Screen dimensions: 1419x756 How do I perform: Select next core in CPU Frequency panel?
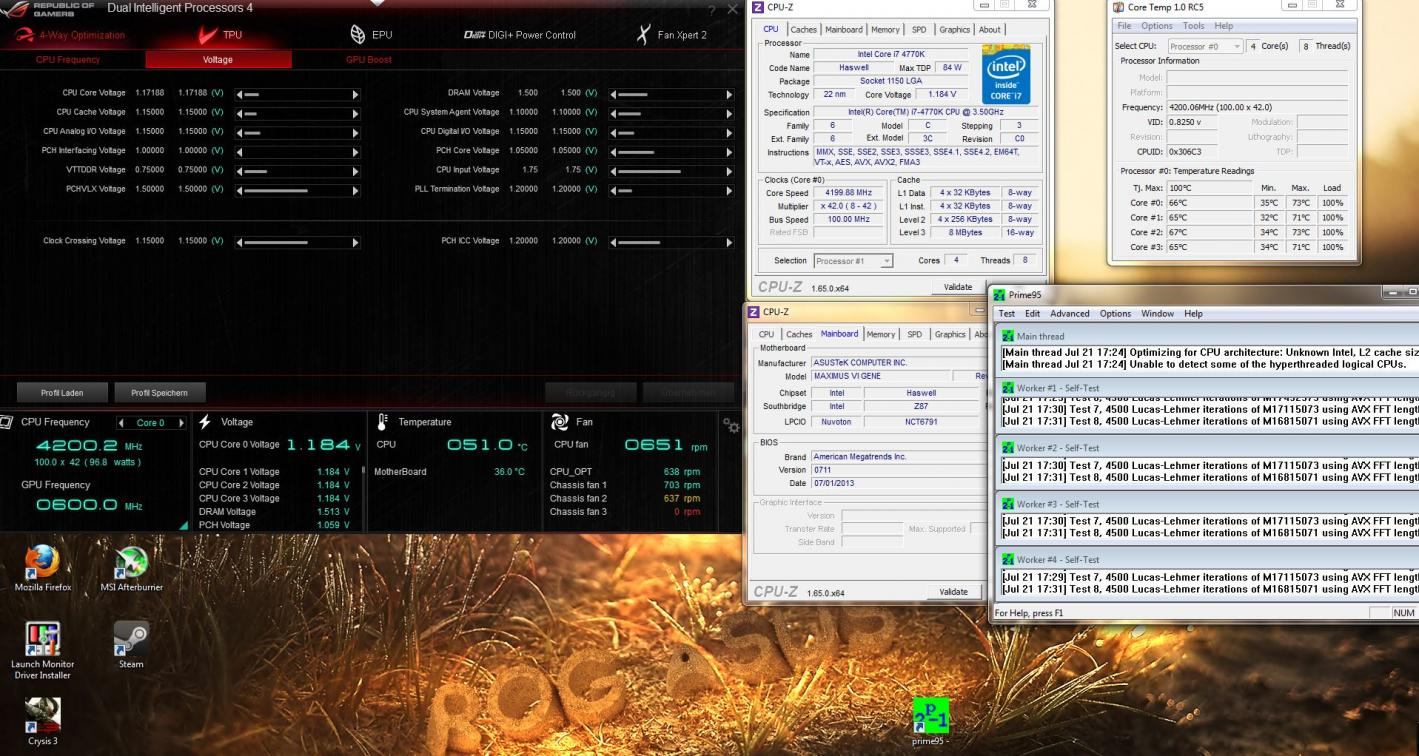pos(182,423)
